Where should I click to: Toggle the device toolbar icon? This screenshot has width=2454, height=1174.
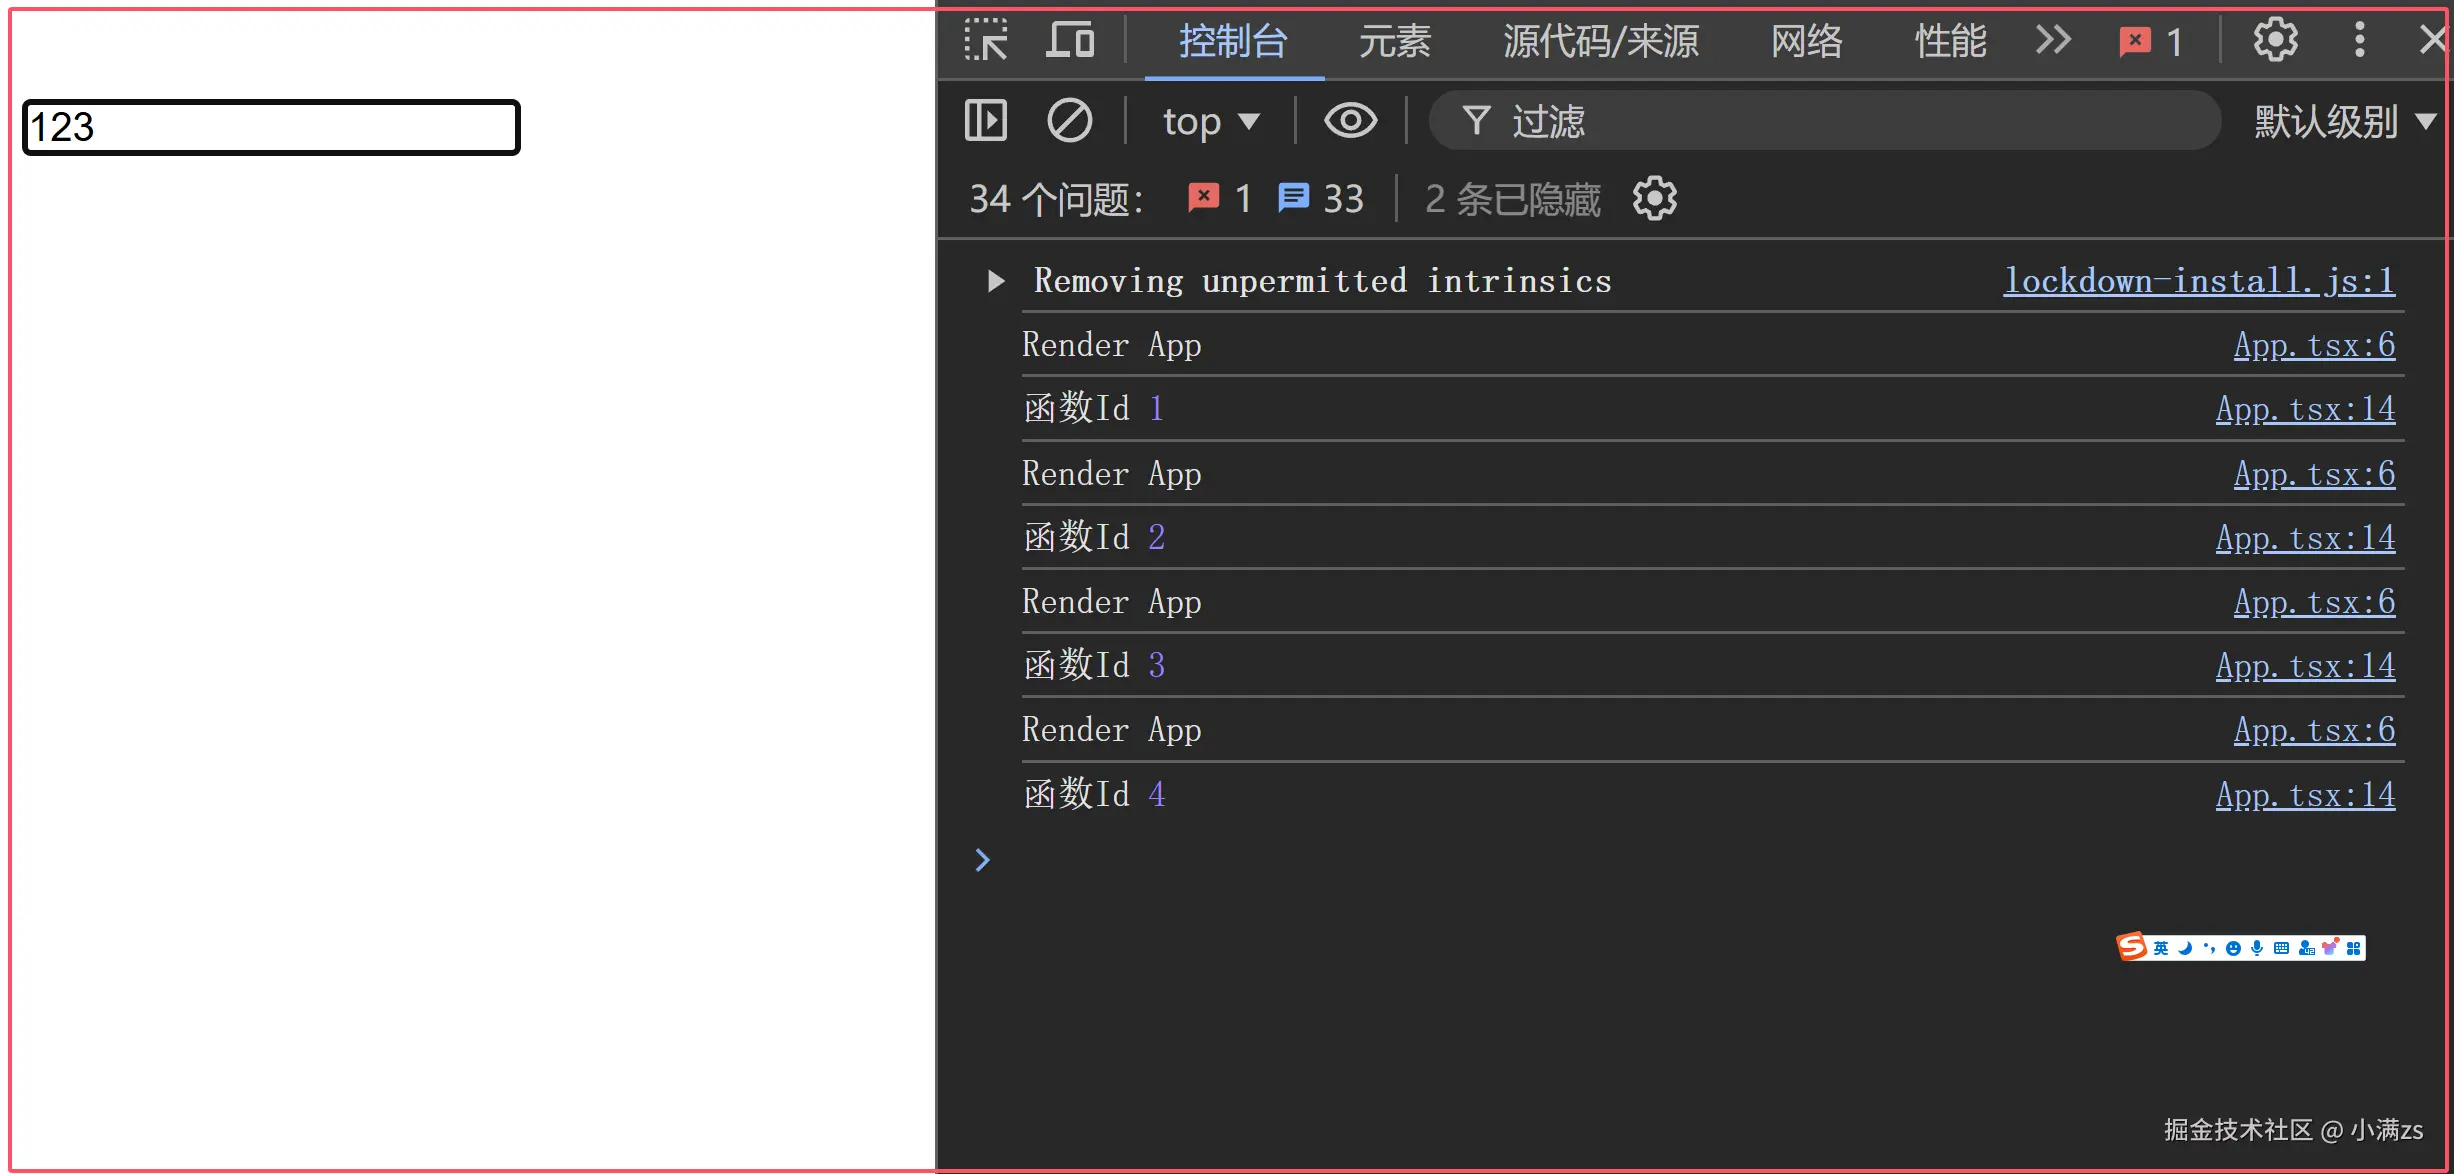(x=1069, y=41)
